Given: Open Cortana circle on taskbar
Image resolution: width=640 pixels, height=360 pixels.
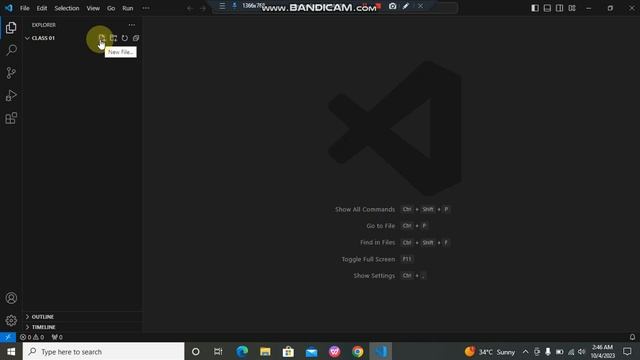Looking at the screenshot, I should coord(196,351).
